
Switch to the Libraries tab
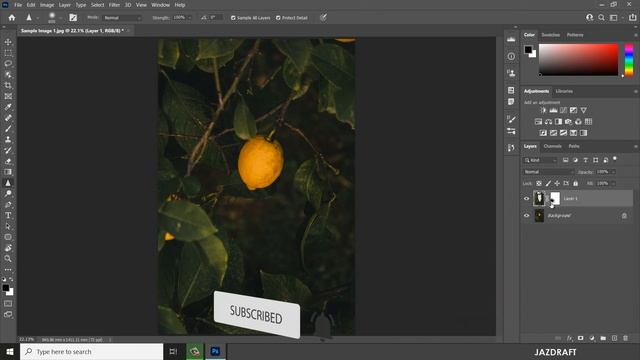point(564,91)
